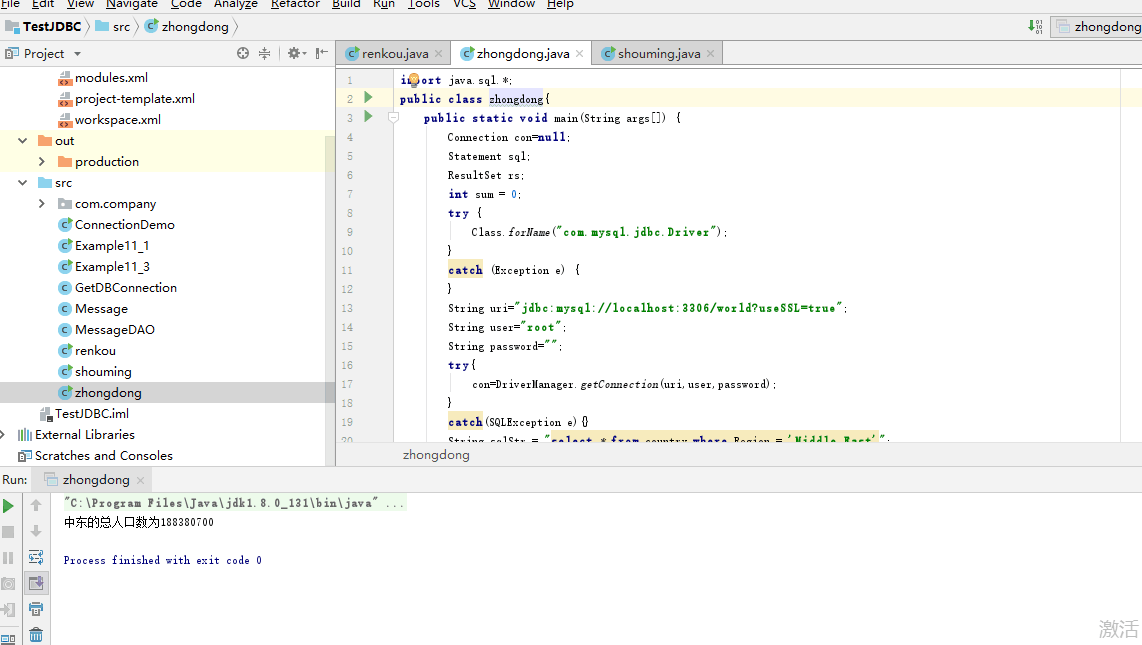Image resolution: width=1142 pixels, height=645 pixels.
Task: Collapse the out folder
Action: click(23, 141)
